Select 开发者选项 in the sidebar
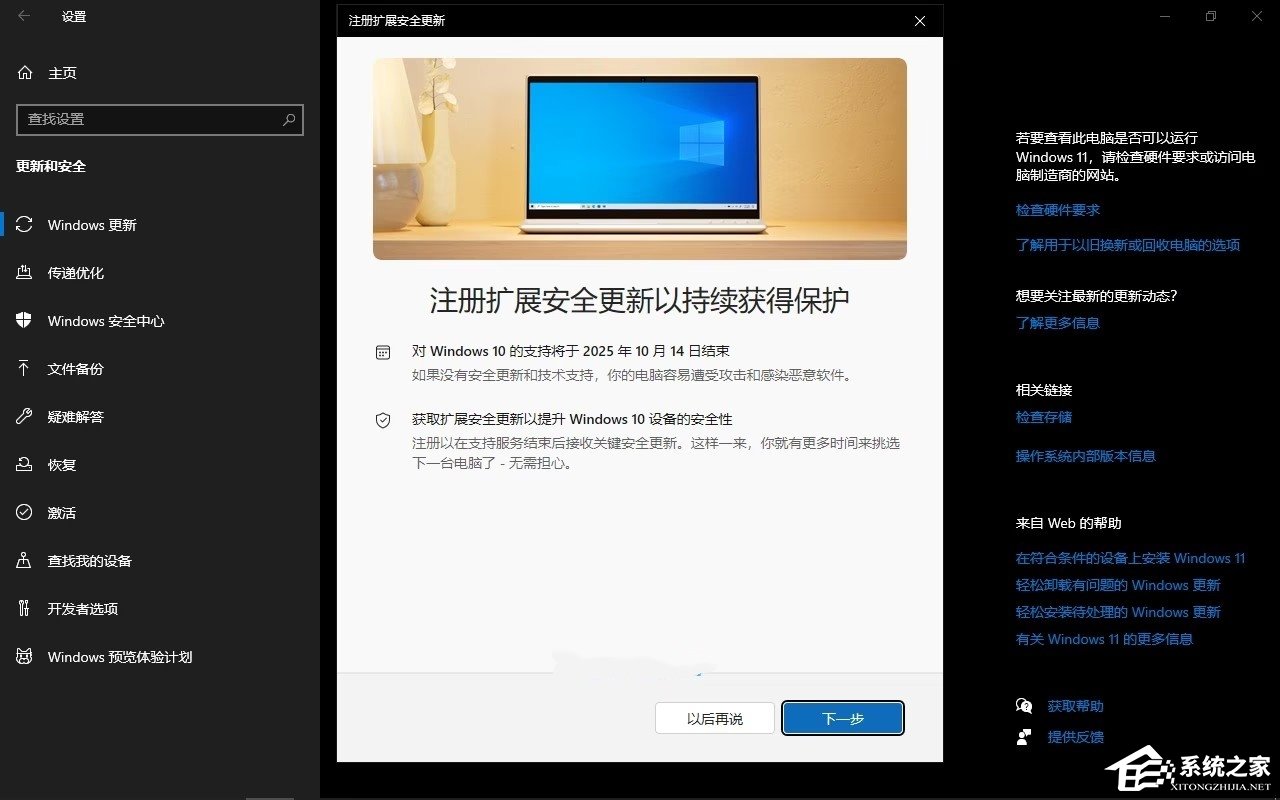 pos(90,608)
